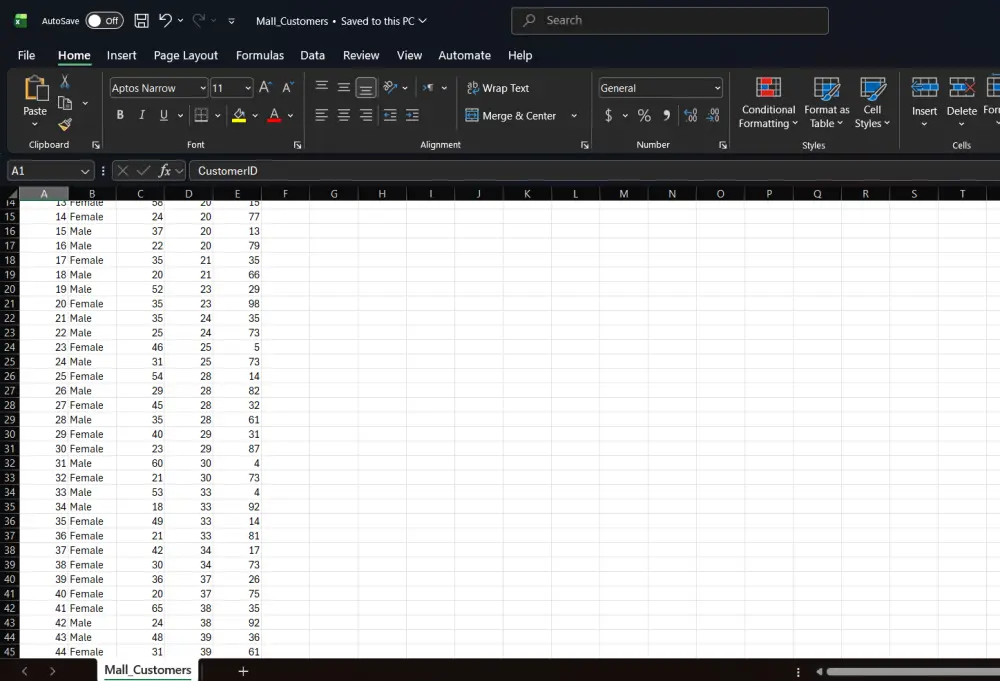The height and width of the screenshot is (681, 1000).
Task: Undo the last action
Action: pos(165,20)
